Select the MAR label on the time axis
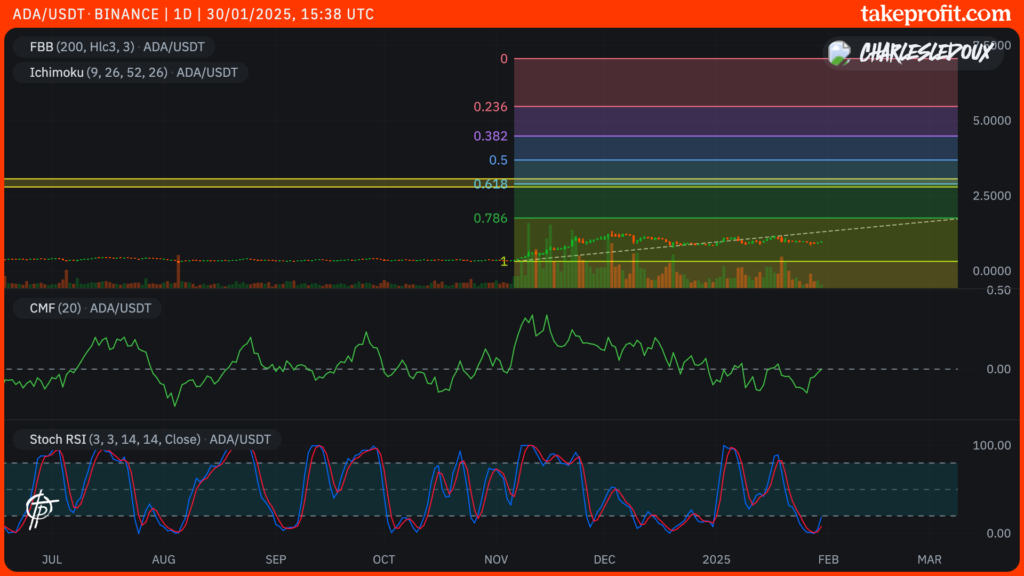The height and width of the screenshot is (576, 1024). 929,560
